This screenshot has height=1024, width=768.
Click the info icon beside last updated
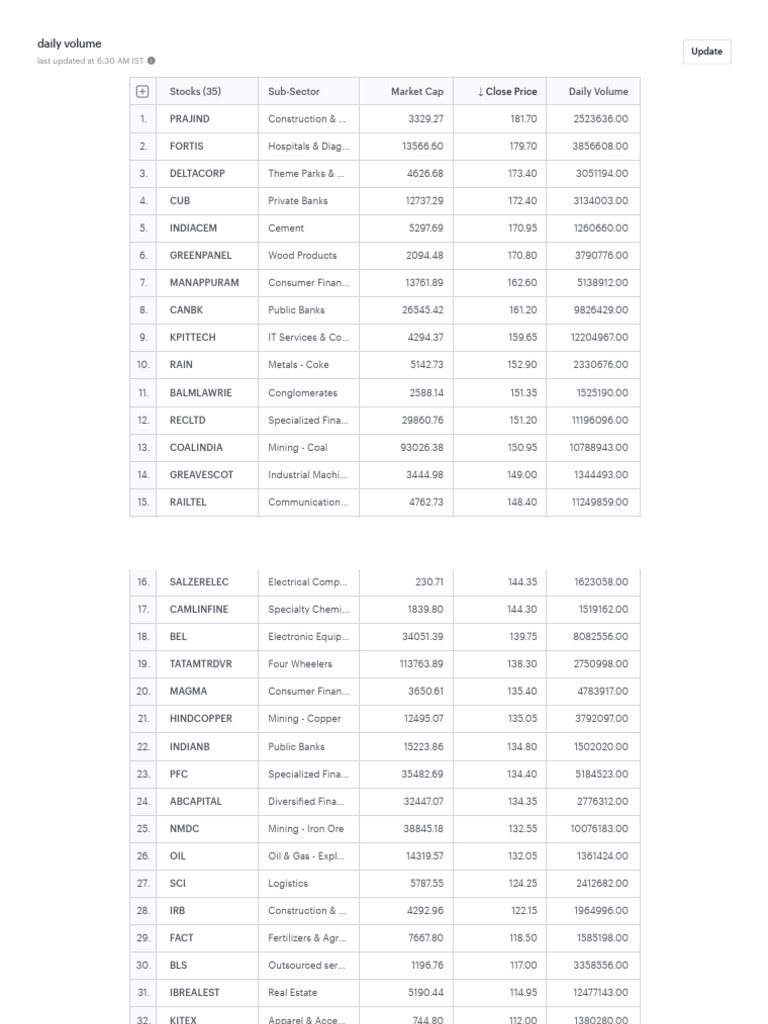point(152,61)
